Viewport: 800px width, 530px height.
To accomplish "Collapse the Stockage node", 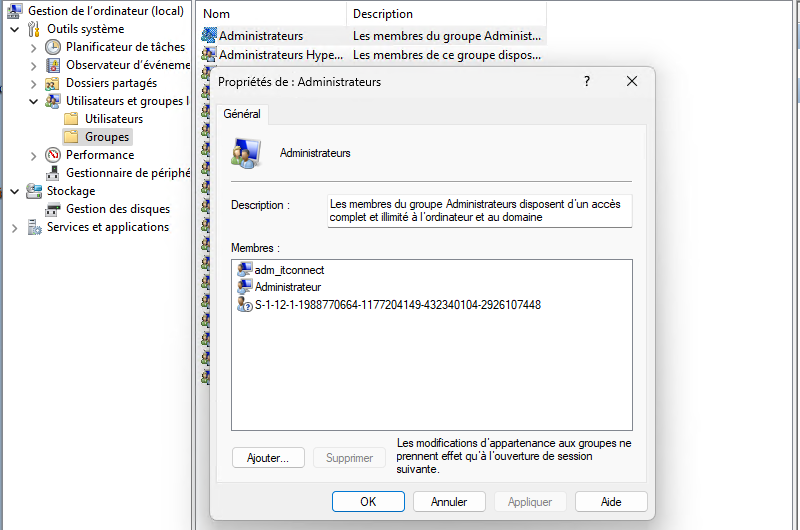I will tap(15, 191).
